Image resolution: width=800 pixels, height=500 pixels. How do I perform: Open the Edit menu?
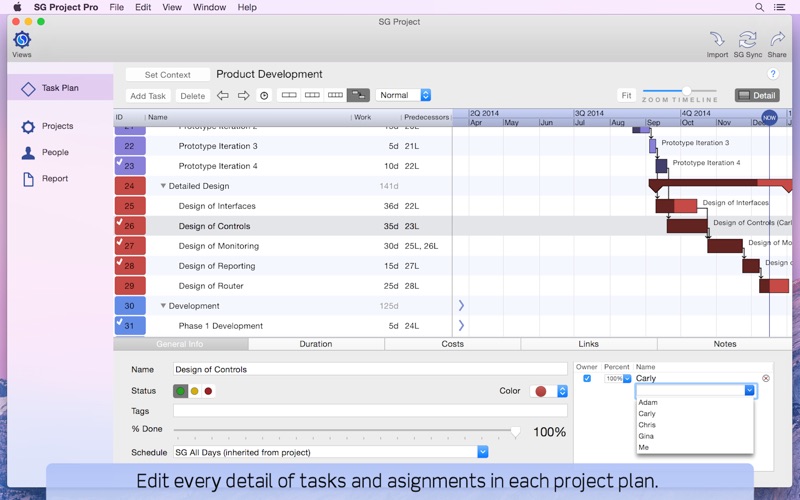tap(143, 7)
